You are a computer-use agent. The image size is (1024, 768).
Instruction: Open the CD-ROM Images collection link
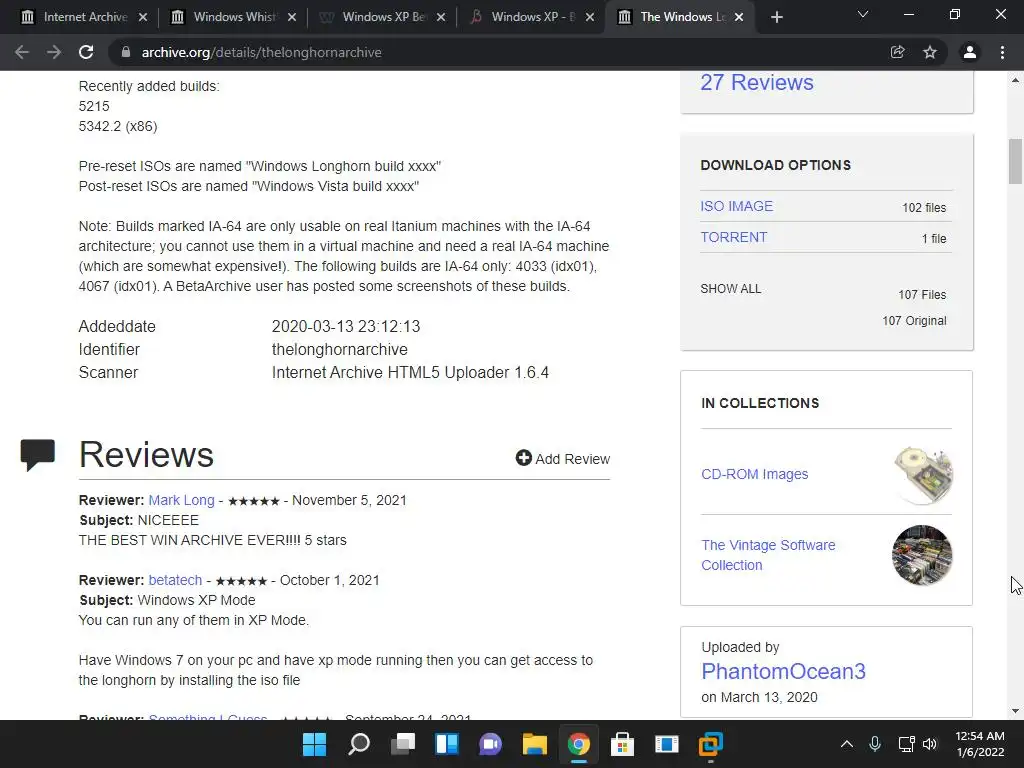pos(754,474)
